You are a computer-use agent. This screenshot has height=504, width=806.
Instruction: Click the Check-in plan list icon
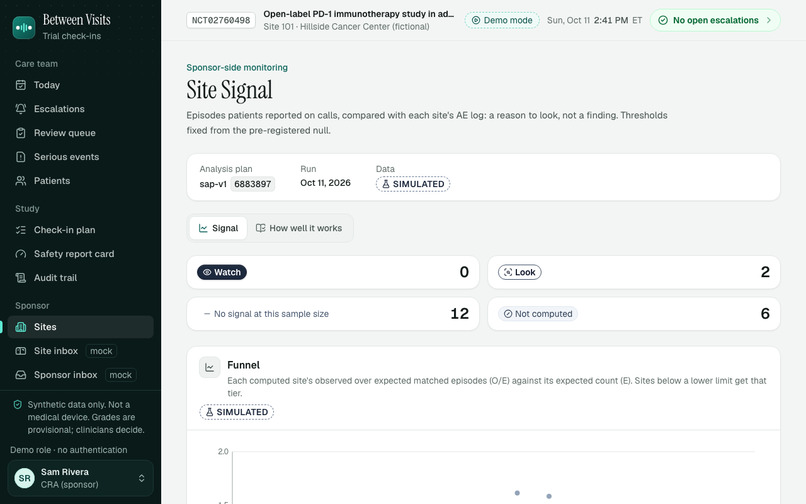coord(21,230)
